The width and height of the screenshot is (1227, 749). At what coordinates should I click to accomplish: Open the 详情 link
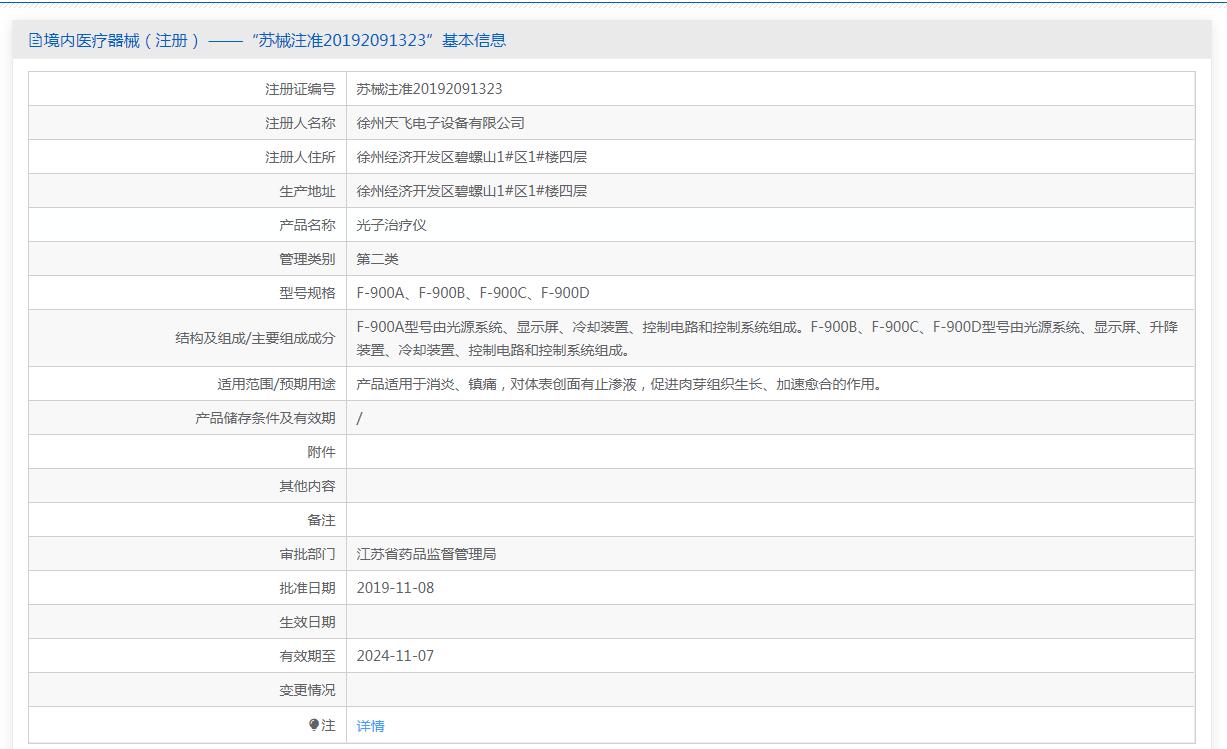(x=370, y=726)
